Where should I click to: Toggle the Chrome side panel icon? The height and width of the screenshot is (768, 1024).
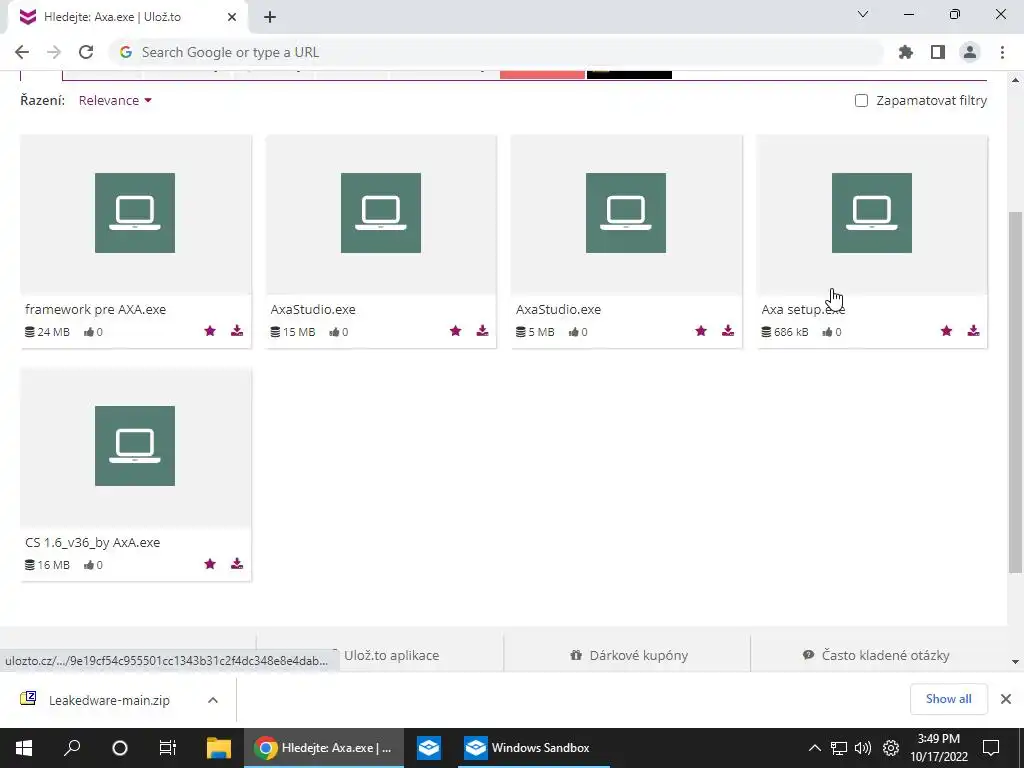coord(938,52)
